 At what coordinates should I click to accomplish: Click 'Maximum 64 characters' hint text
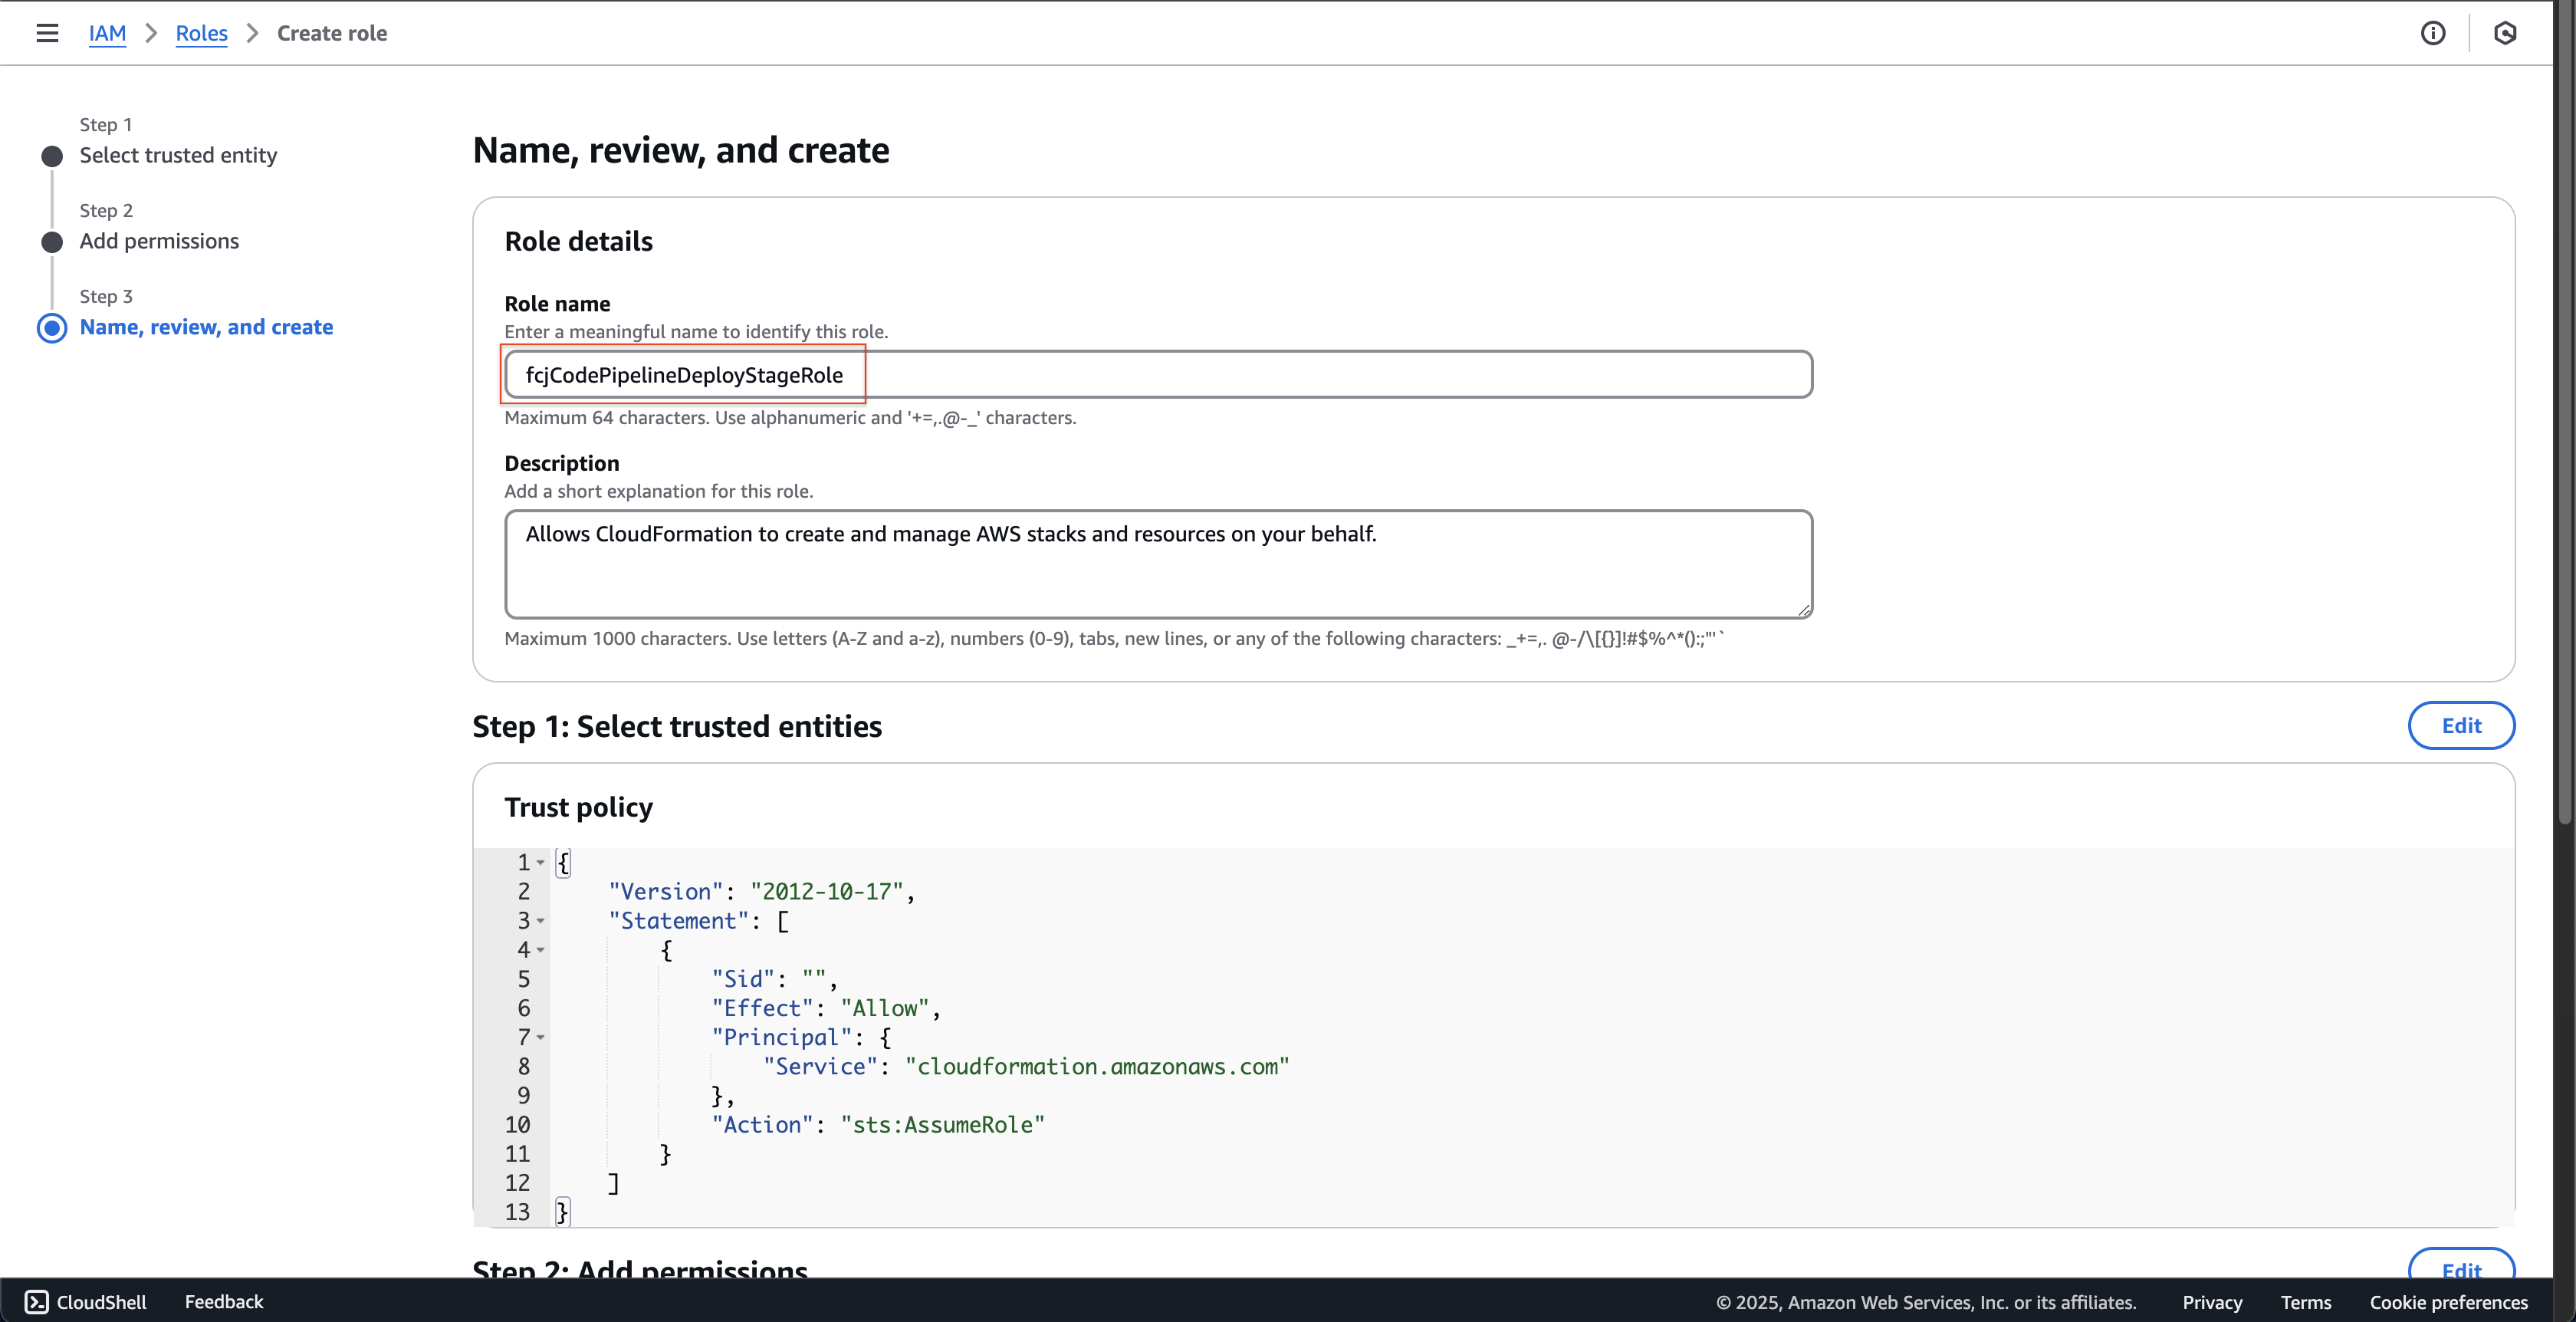tap(790, 417)
